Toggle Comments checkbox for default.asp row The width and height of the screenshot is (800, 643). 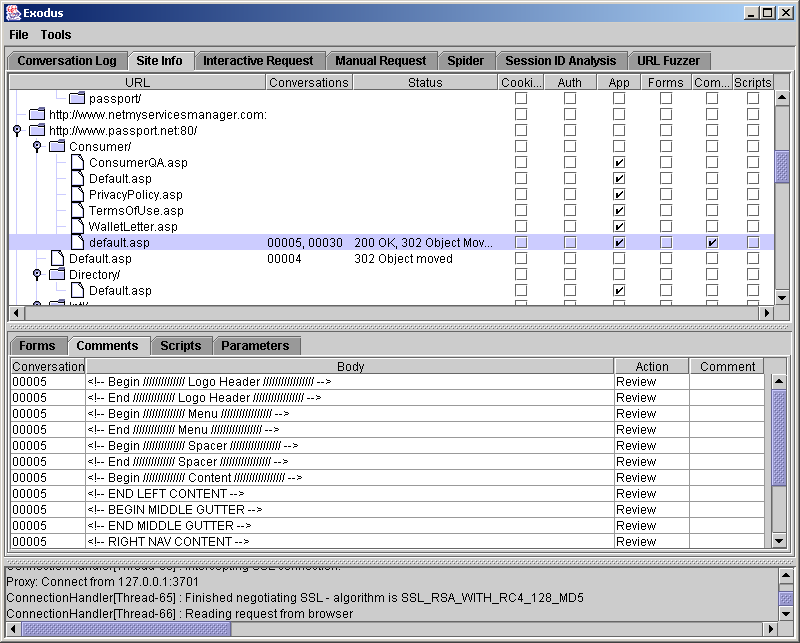click(712, 243)
